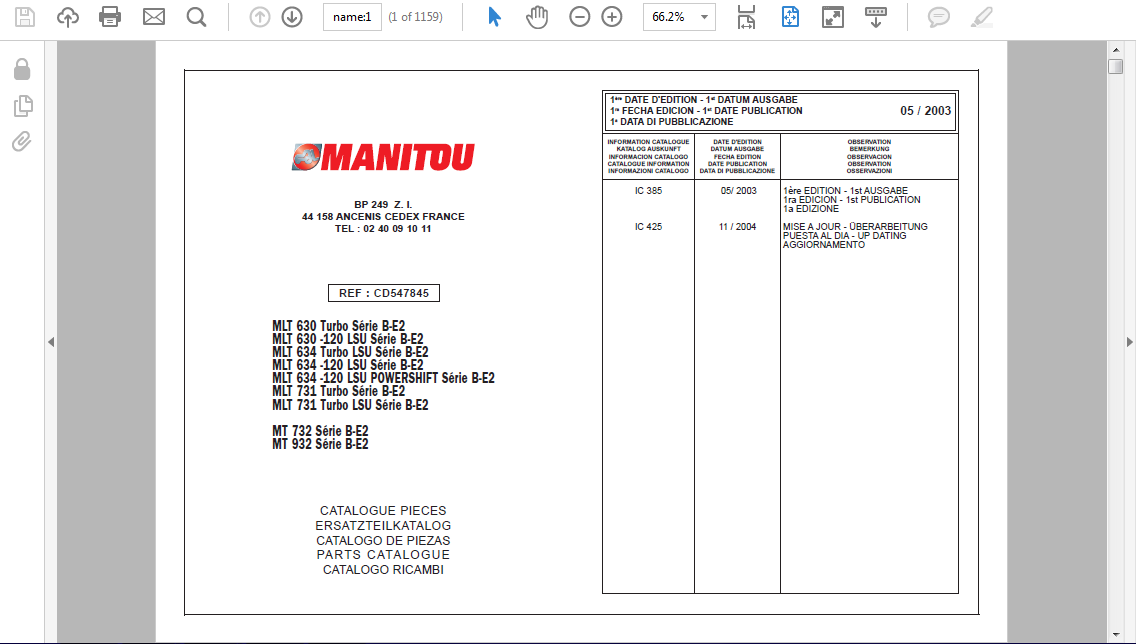Open the Find text magnifier

[196, 17]
